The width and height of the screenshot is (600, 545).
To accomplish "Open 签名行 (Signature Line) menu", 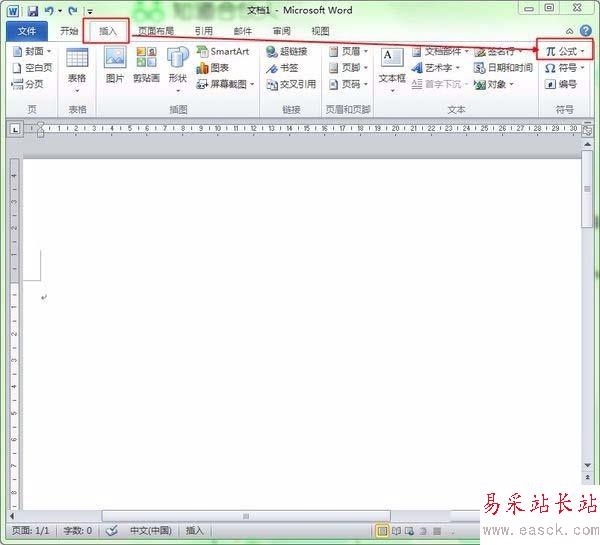I will click(499, 51).
